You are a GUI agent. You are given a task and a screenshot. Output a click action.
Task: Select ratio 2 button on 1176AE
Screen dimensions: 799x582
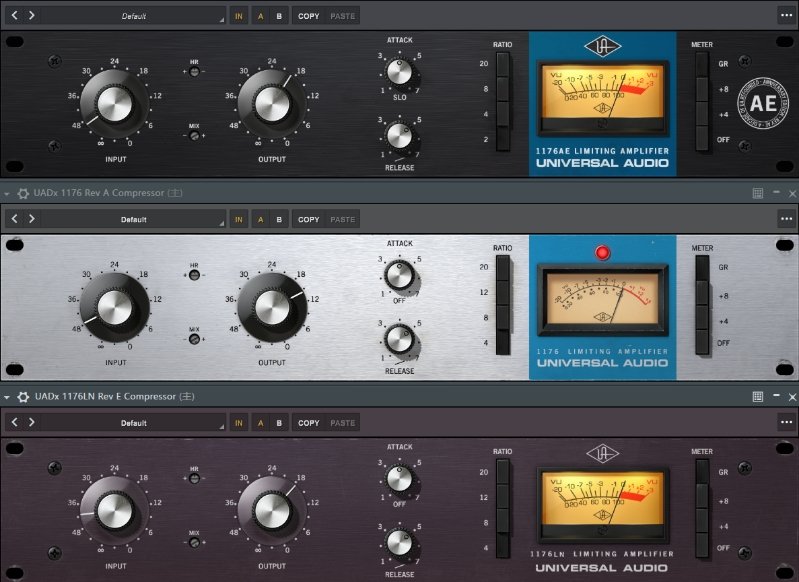tap(502, 139)
